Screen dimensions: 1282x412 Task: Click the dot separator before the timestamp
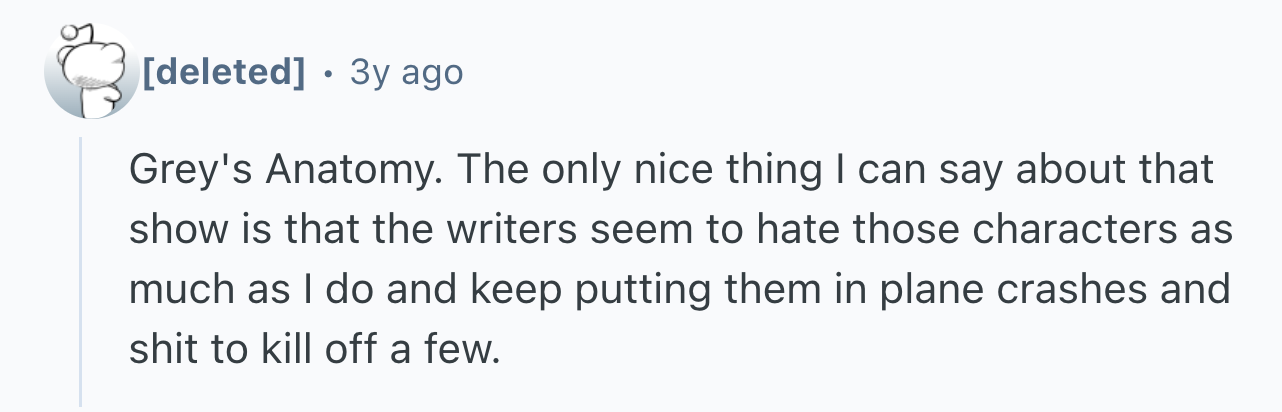click(x=327, y=73)
